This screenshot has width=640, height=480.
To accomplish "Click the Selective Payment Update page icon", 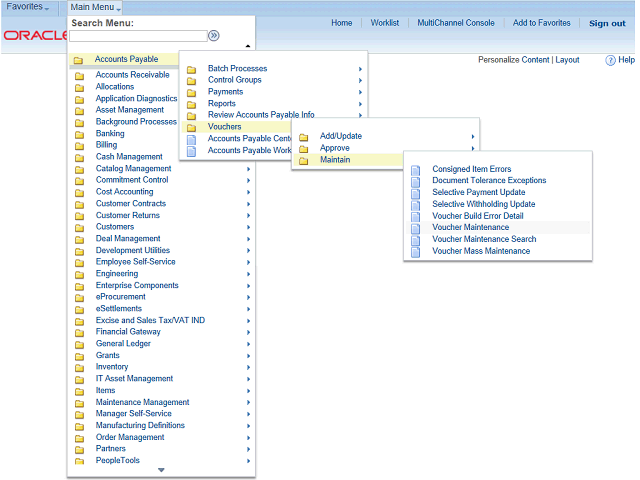I will pyautogui.click(x=416, y=193).
